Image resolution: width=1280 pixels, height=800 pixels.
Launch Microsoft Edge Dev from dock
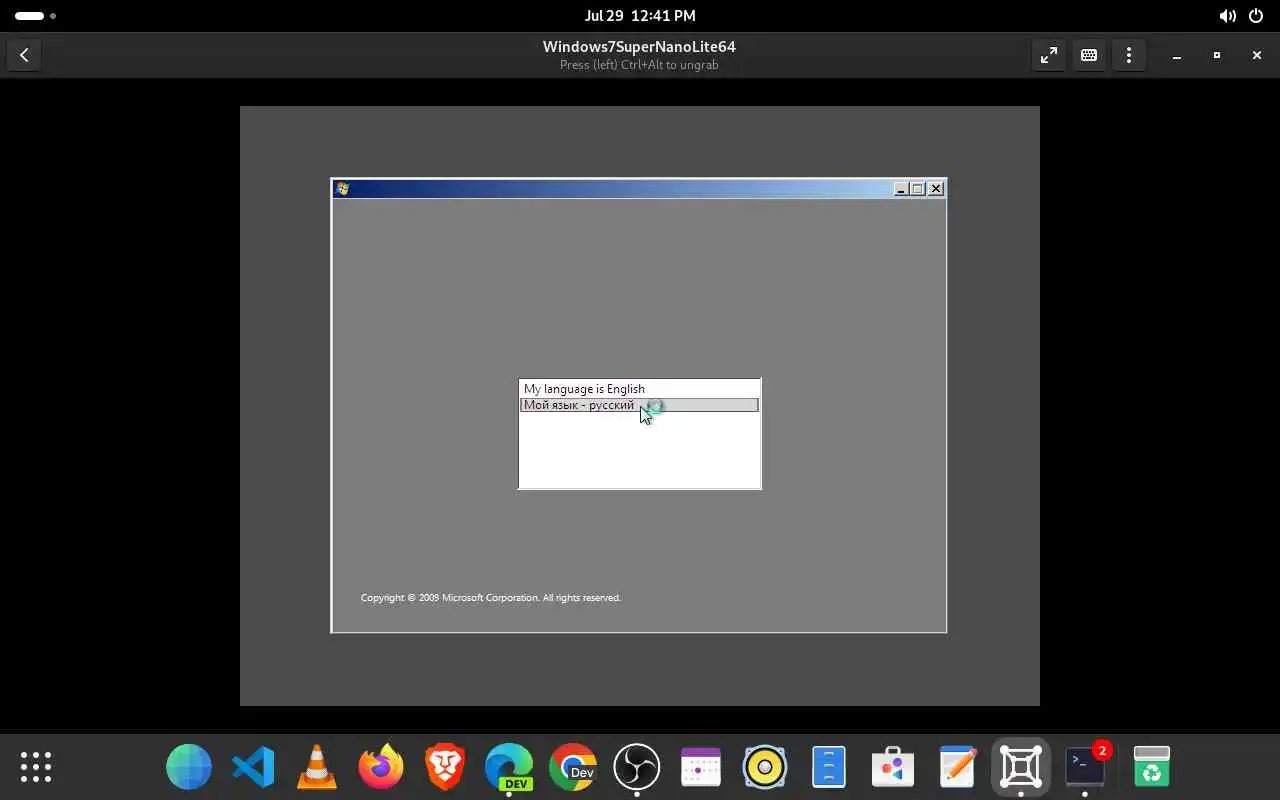coord(509,767)
